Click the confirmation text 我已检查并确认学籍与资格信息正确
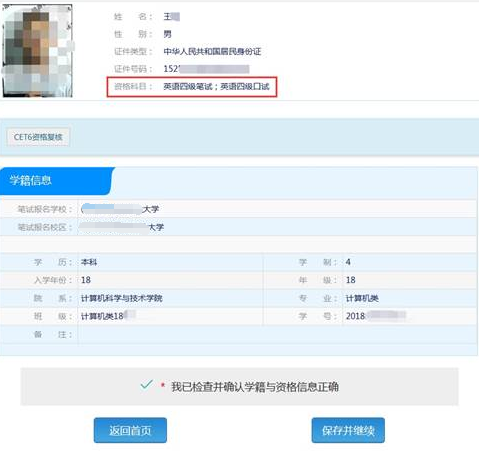Image resolution: width=480 pixels, height=458 pixels. click(255, 387)
